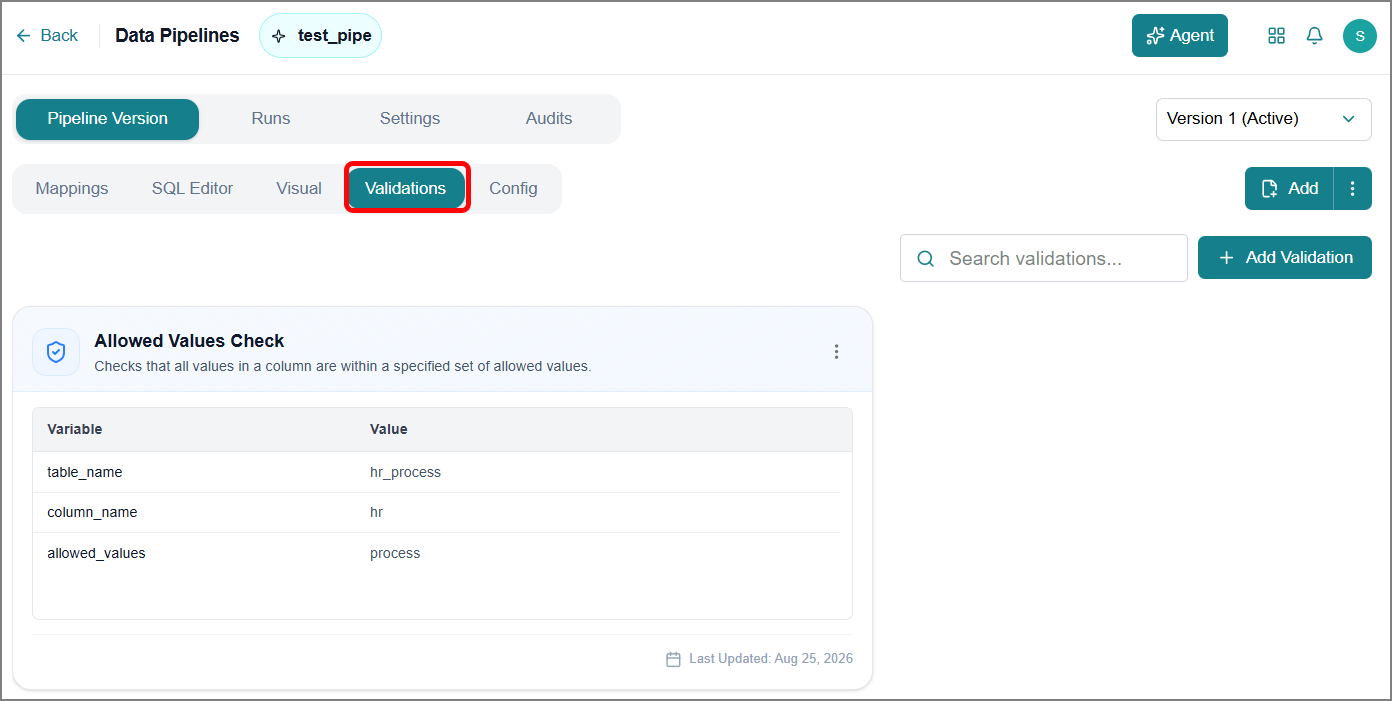Go Back to the previous page
Viewport: 1392px width, 701px height.
[x=47, y=36]
